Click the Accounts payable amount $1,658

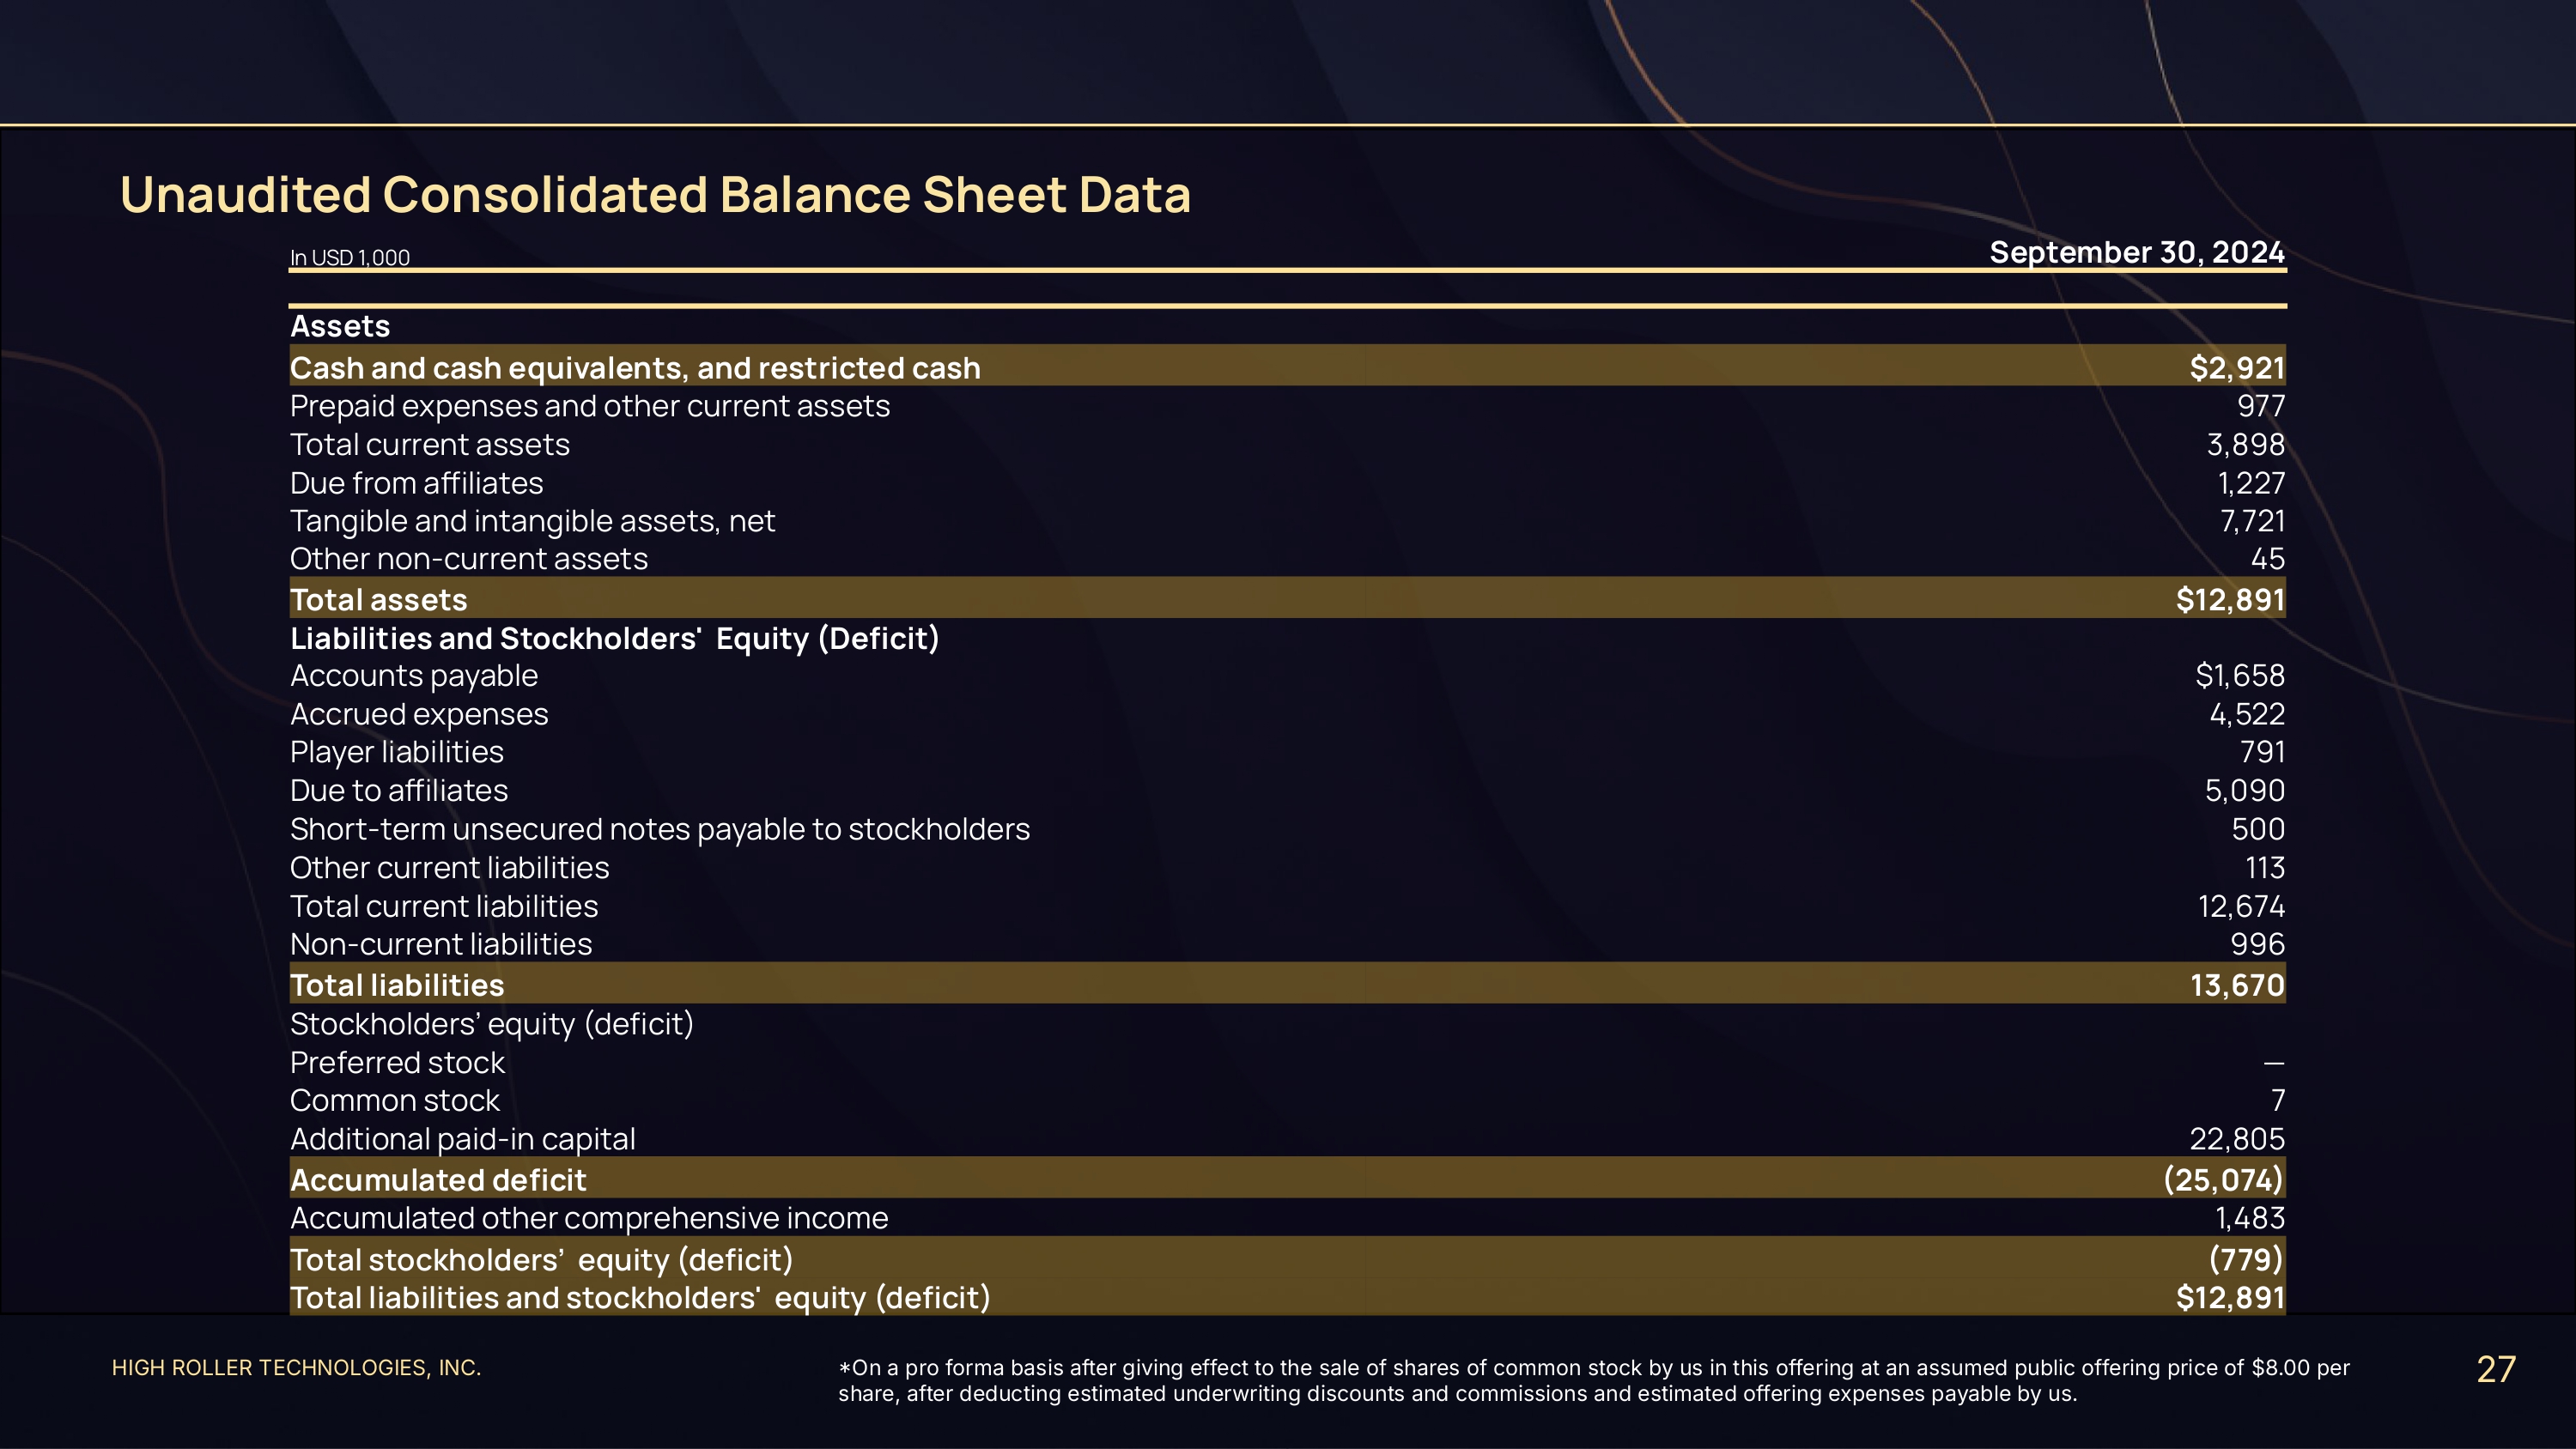click(x=2239, y=676)
